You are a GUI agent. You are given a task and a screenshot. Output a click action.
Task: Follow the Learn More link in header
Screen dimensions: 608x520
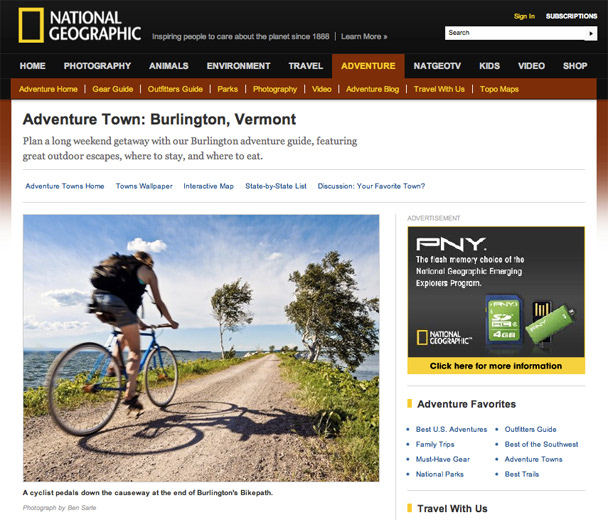(x=364, y=36)
